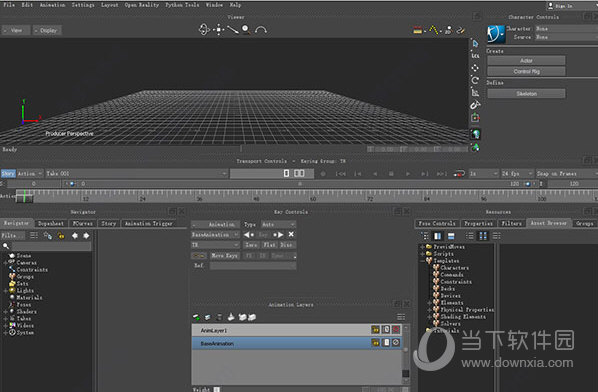This screenshot has height=392, width=598.
Task: Open the Snap on Frames dropdown
Action: coord(567,174)
